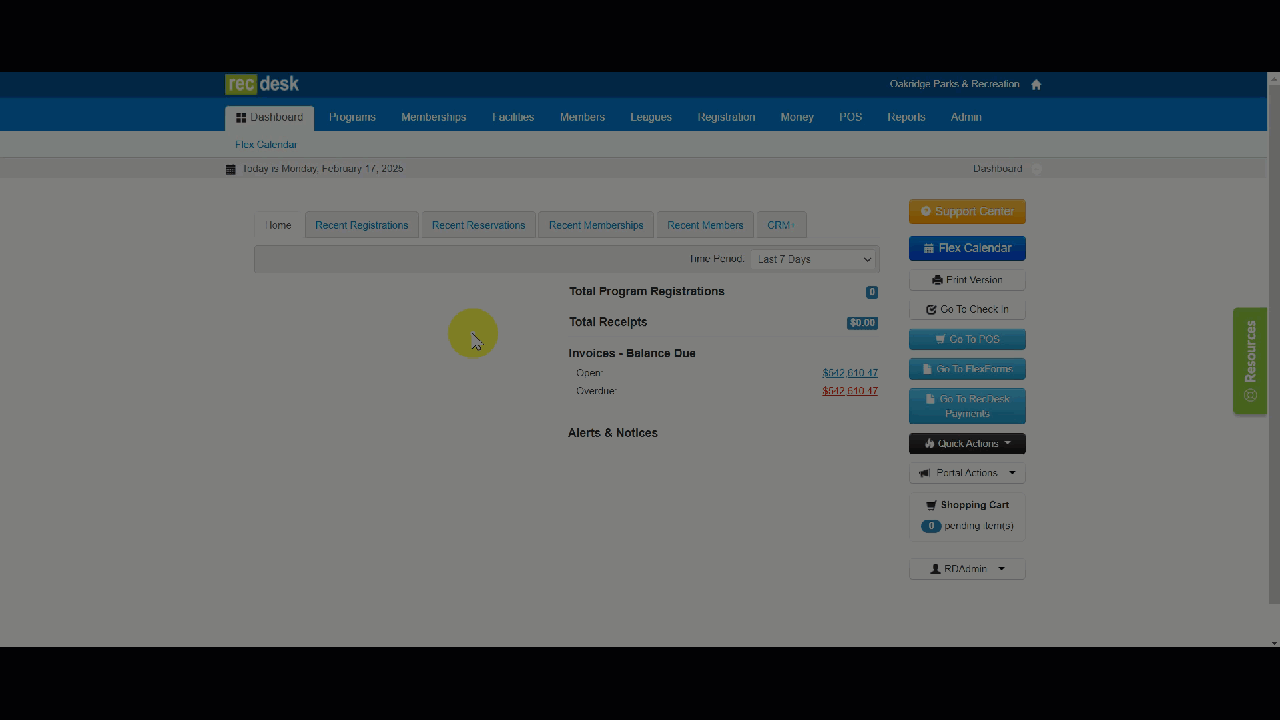
Task: Open the Resources side panel
Action: point(1249,360)
